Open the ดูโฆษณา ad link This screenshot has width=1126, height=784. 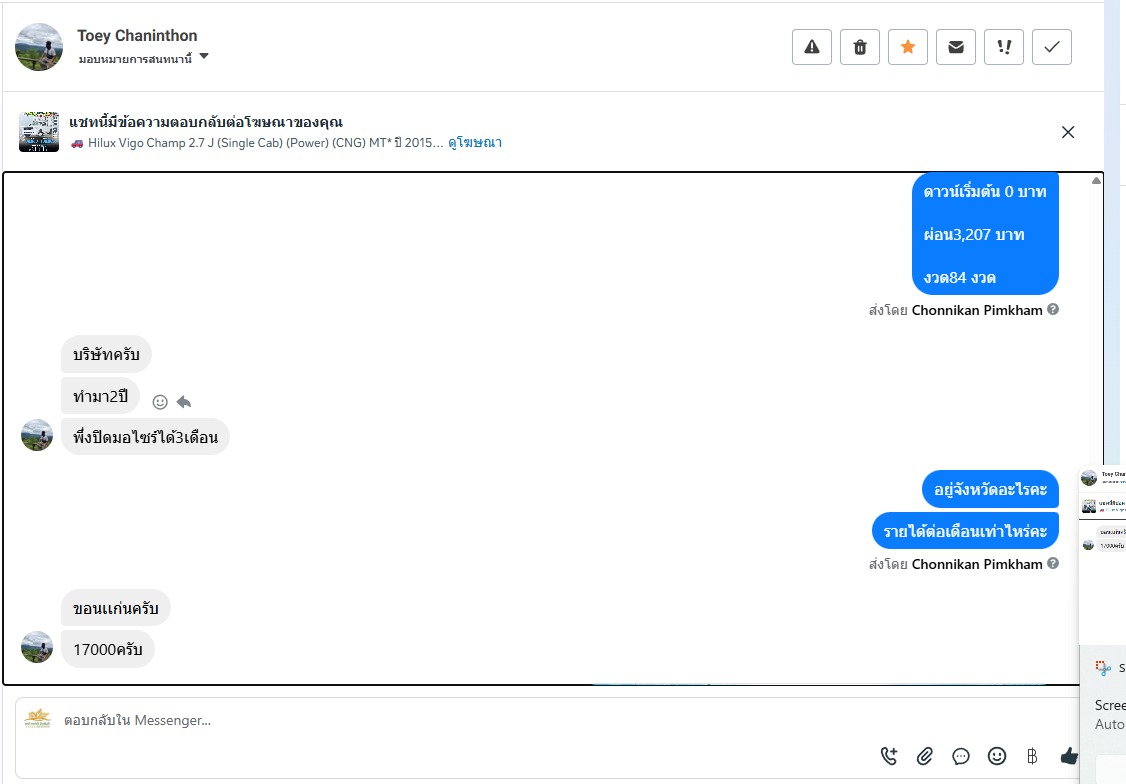pos(475,143)
